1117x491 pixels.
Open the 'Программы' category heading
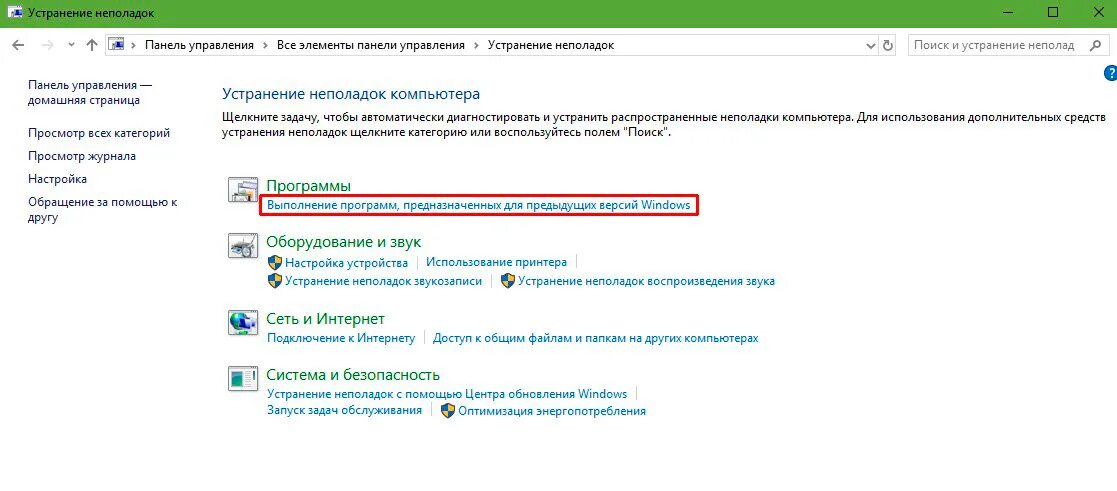tap(308, 186)
